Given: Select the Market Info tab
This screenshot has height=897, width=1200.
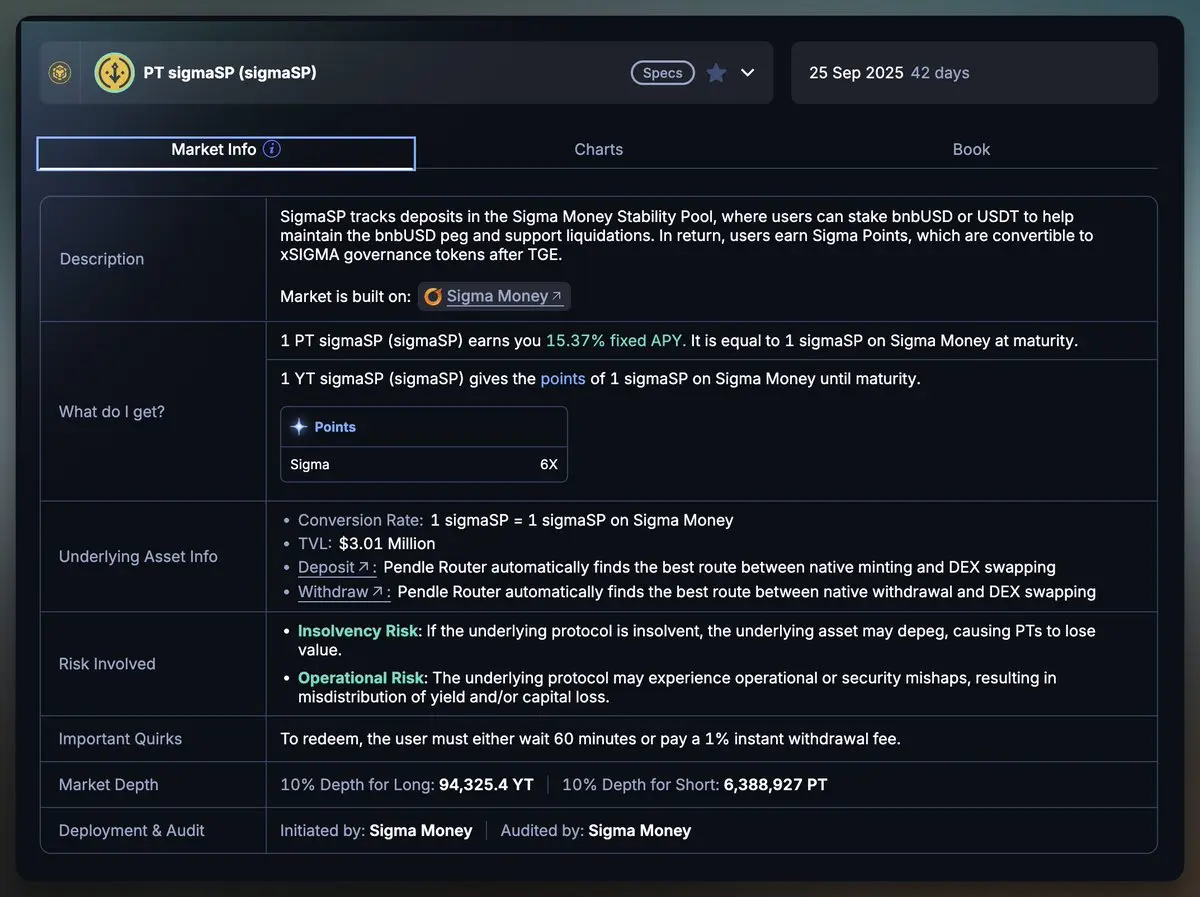Looking at the screenshot, I should [x=226, y=153].
